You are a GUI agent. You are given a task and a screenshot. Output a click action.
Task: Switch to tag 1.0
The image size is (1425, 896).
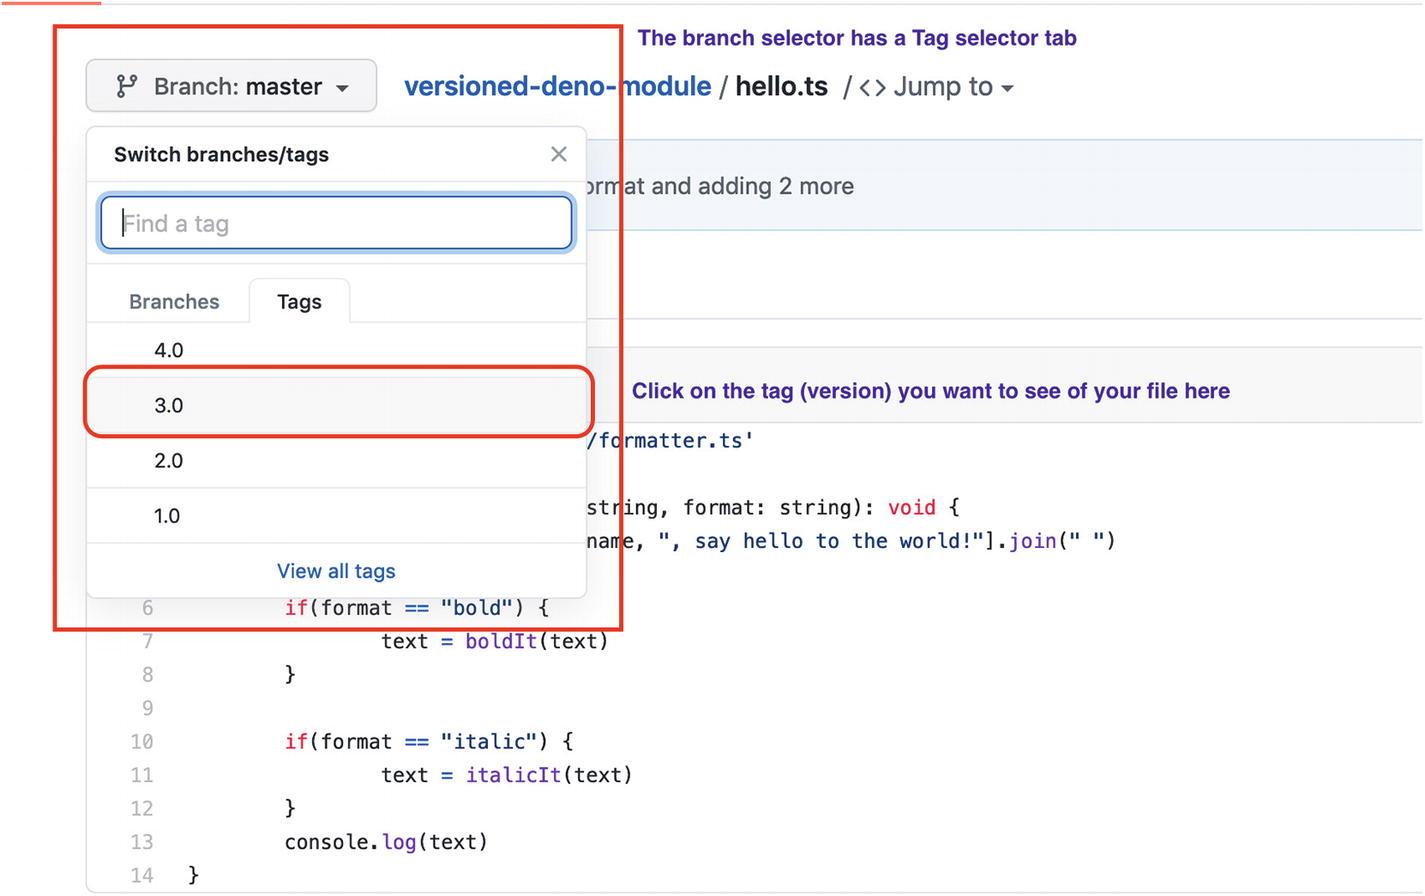(167, 516)
